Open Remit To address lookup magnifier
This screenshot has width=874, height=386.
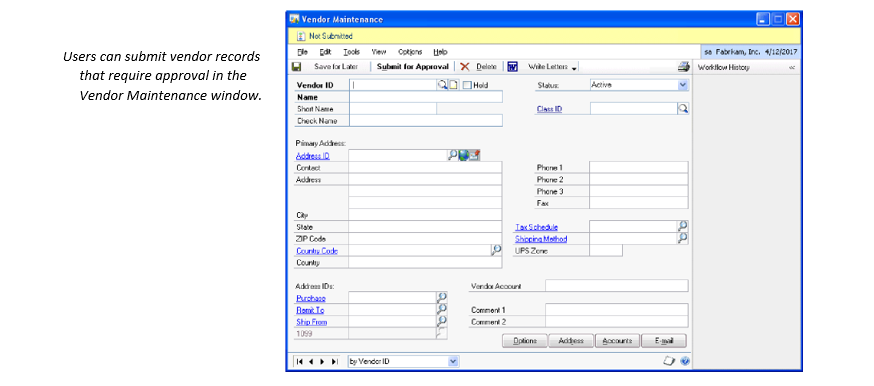pos(442,309)
